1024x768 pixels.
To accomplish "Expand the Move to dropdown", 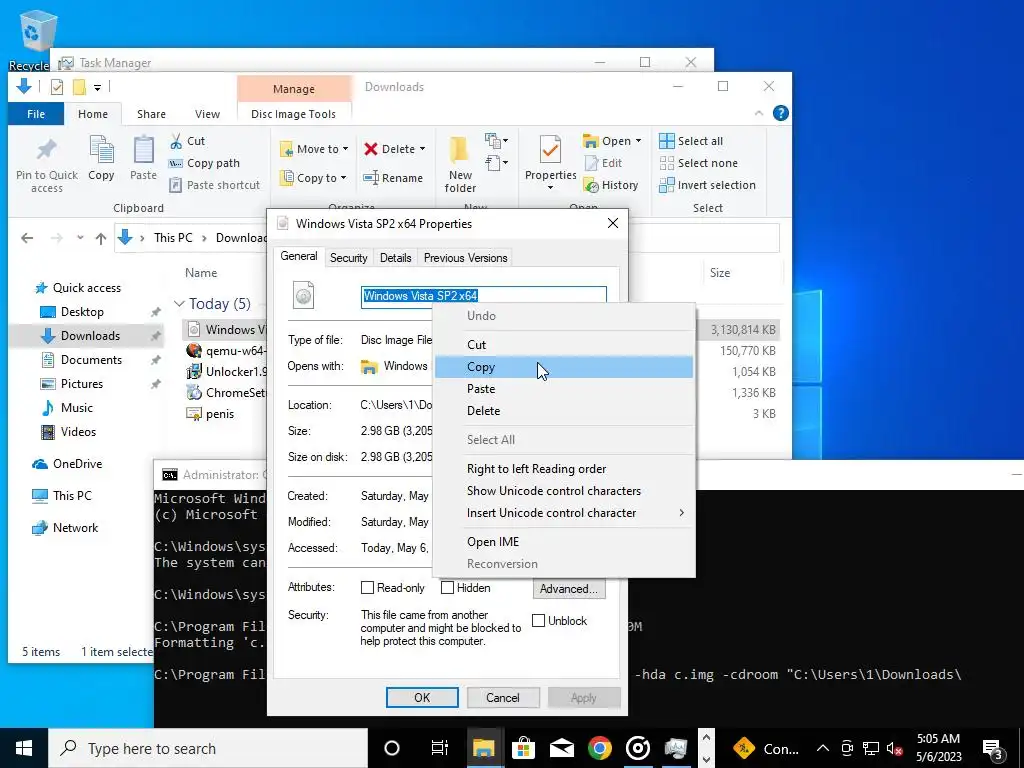I will tap(345, 149).
